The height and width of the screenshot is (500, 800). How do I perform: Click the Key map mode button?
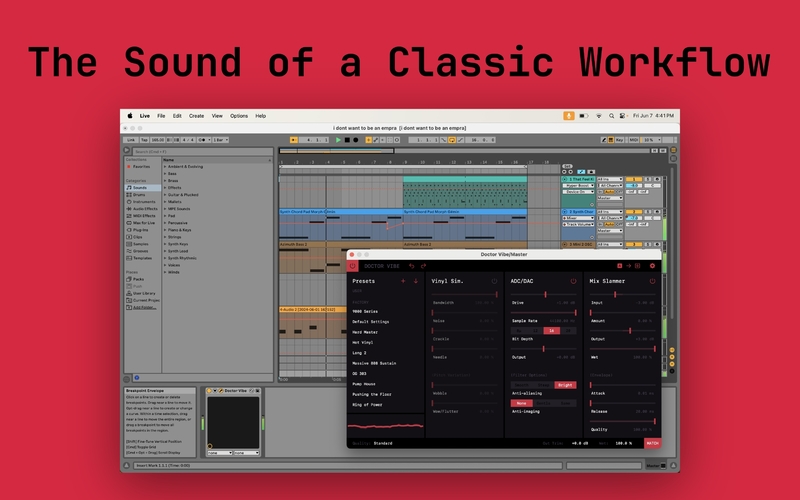619,140
